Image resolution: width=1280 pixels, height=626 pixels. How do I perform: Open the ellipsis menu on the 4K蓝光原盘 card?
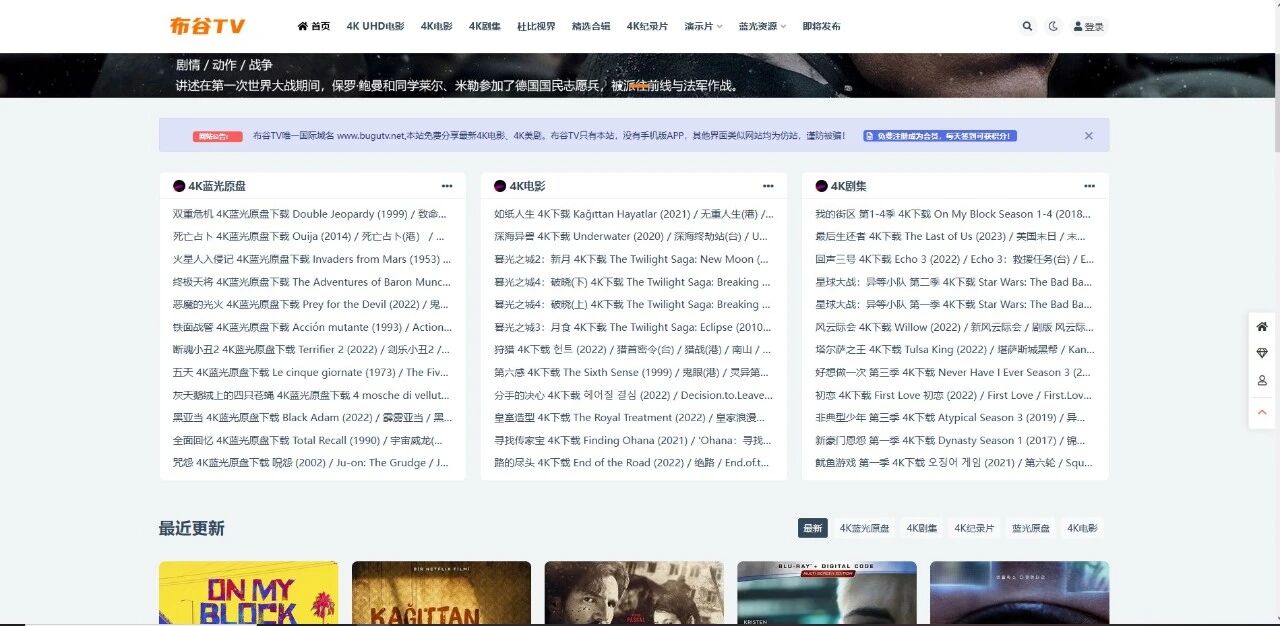coord(447,185)
